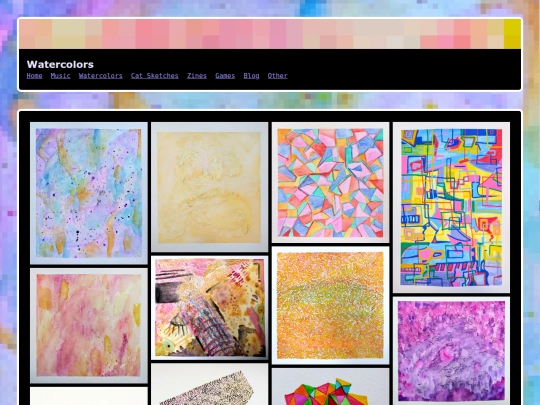Visit the Cat Sketches page

(155, 76)
